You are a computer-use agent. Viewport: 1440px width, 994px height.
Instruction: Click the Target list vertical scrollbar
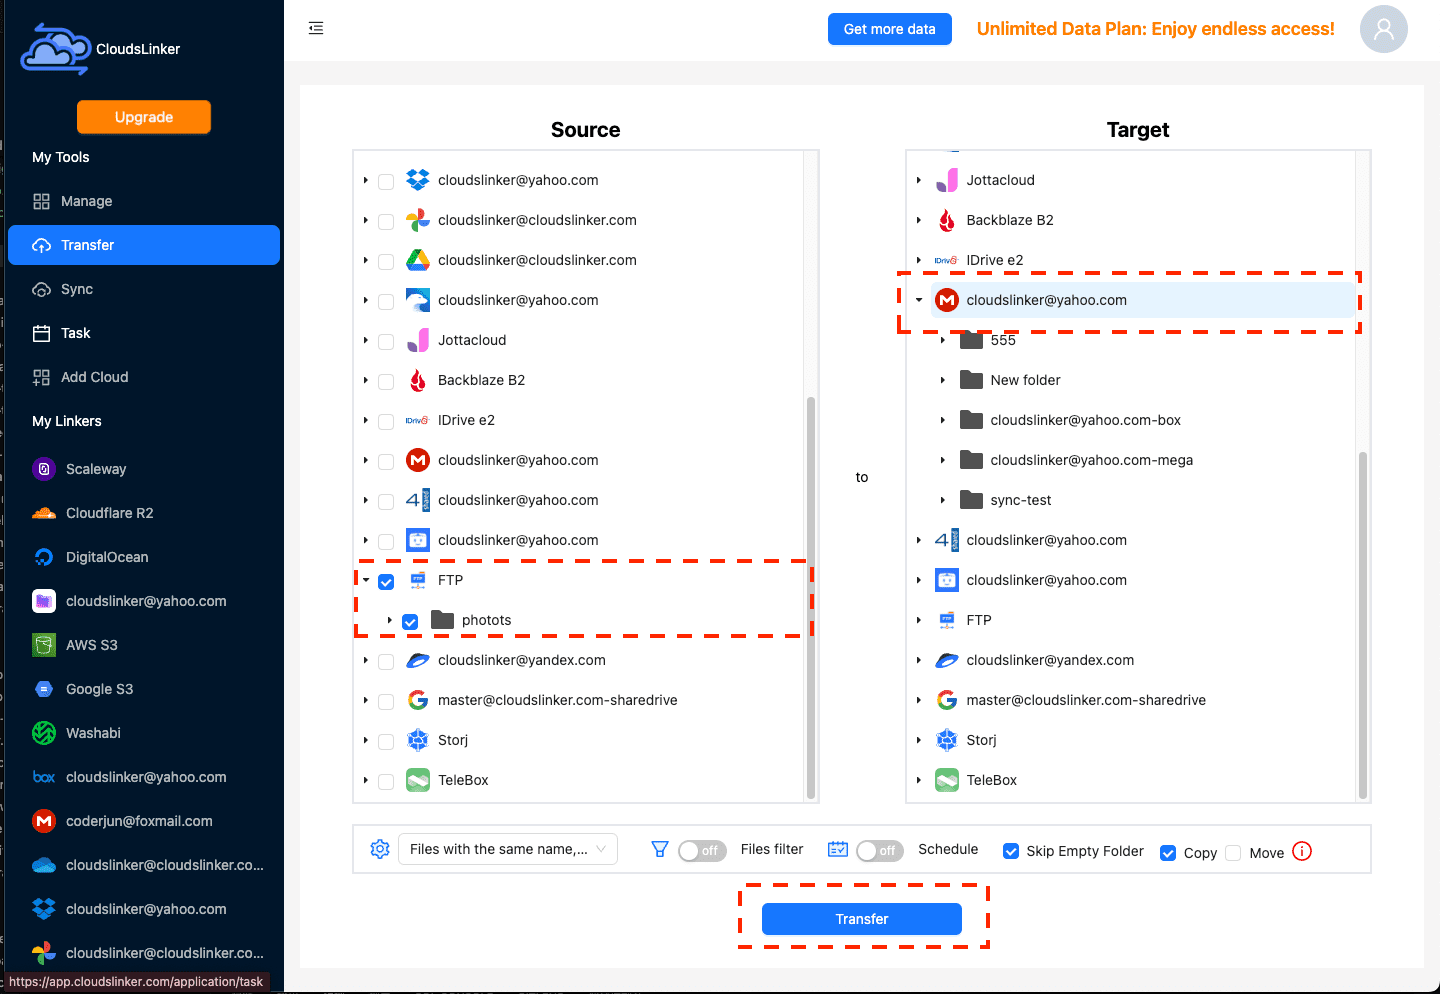1363,624
